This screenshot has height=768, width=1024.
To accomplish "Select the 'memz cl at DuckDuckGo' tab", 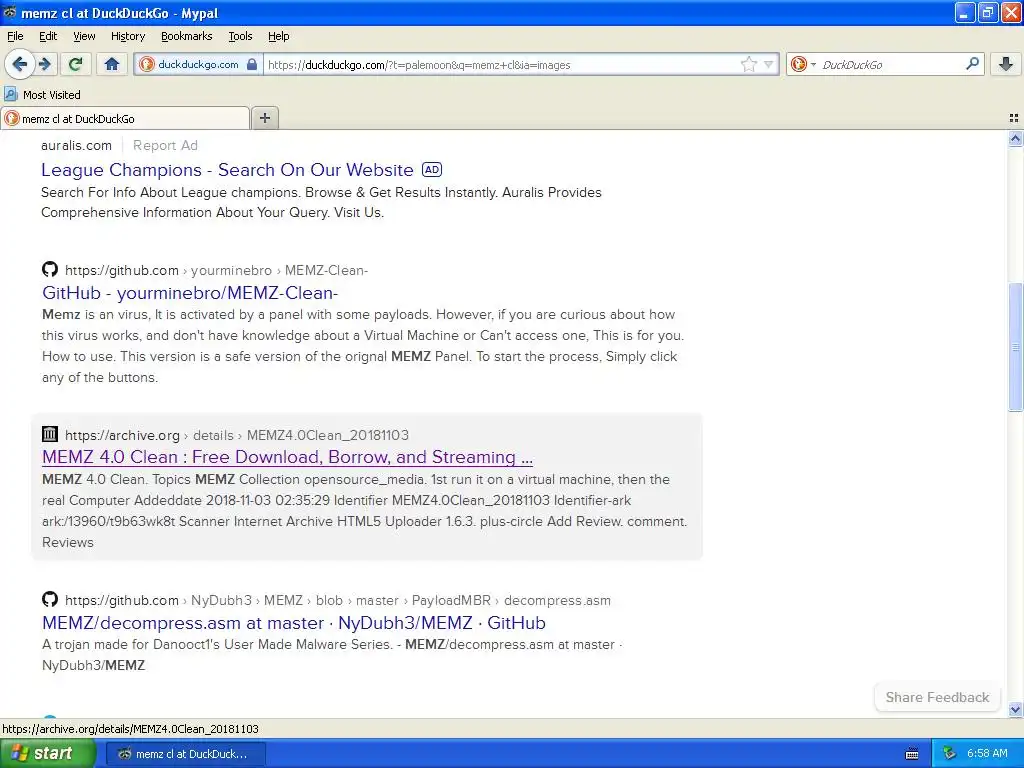I will (125, 118).
